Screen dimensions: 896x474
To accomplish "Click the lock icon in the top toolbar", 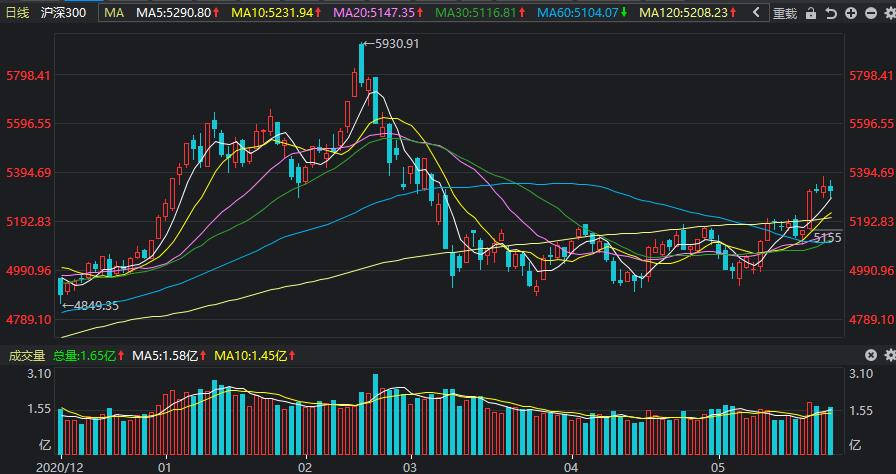I will point(811,13).
